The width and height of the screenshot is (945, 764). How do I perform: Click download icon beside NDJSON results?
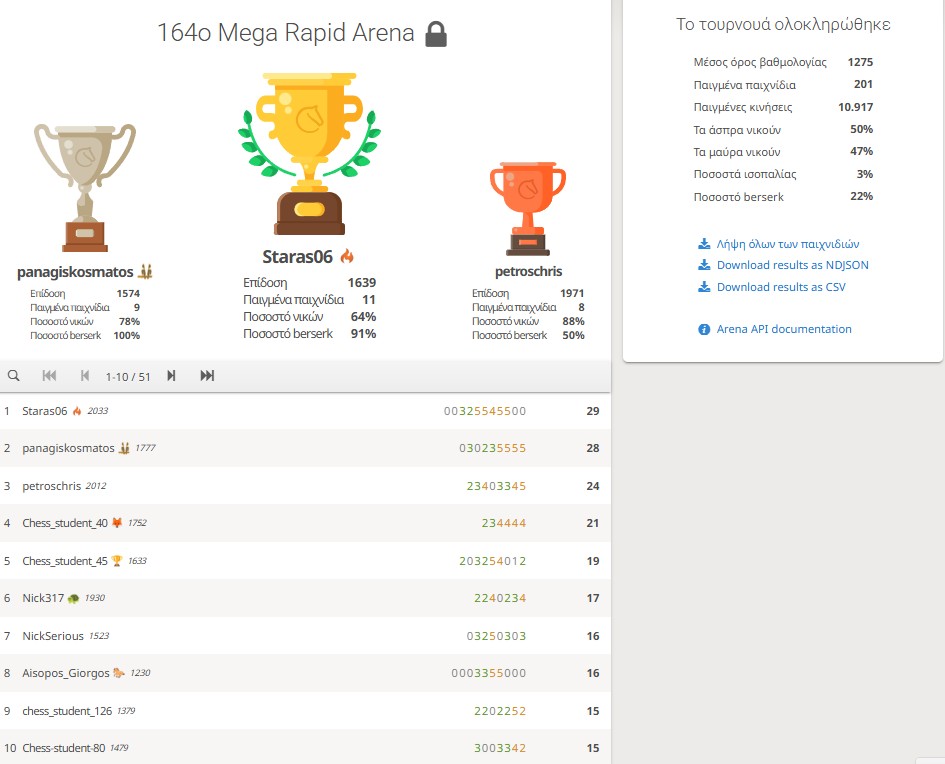(704, 265)
